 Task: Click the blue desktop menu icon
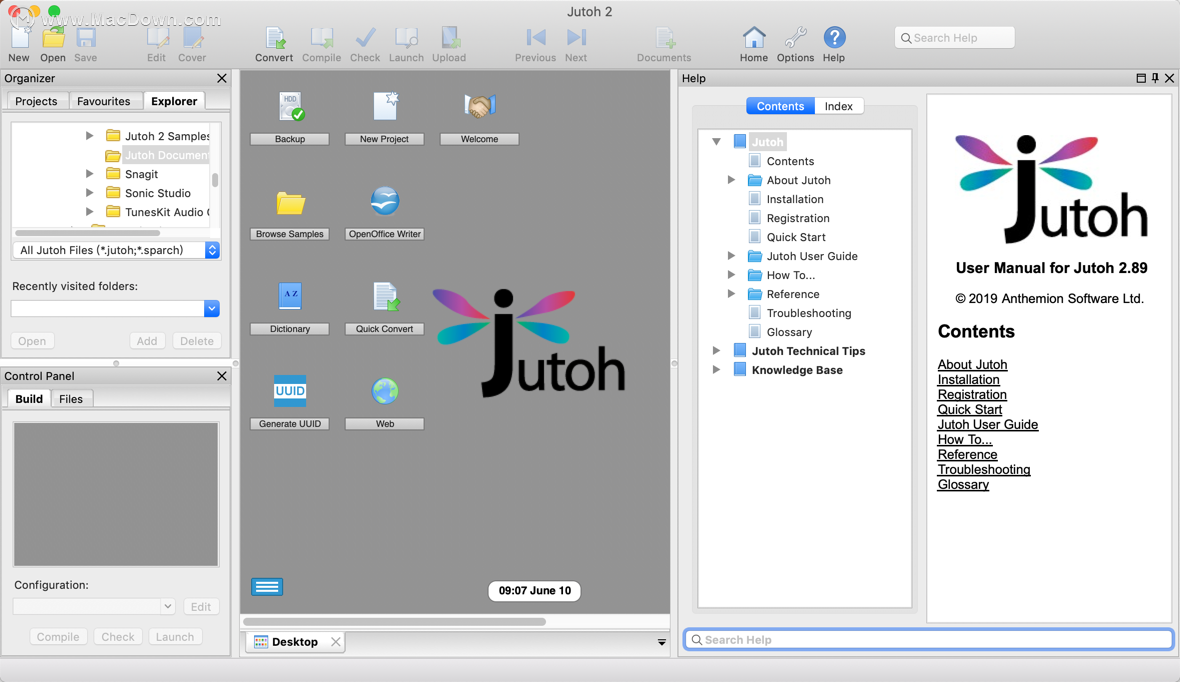tap(267, 587)
